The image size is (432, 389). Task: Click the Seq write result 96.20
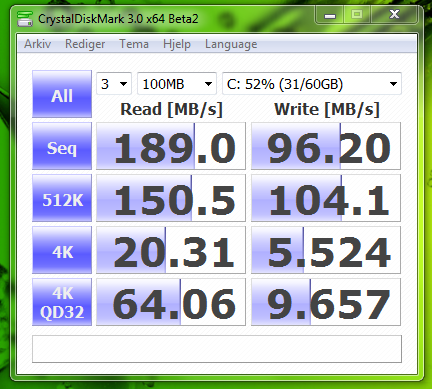[x=326, y=146]
